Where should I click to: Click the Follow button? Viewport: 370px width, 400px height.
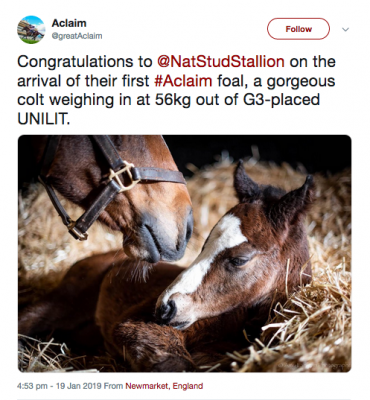(298, 29)
